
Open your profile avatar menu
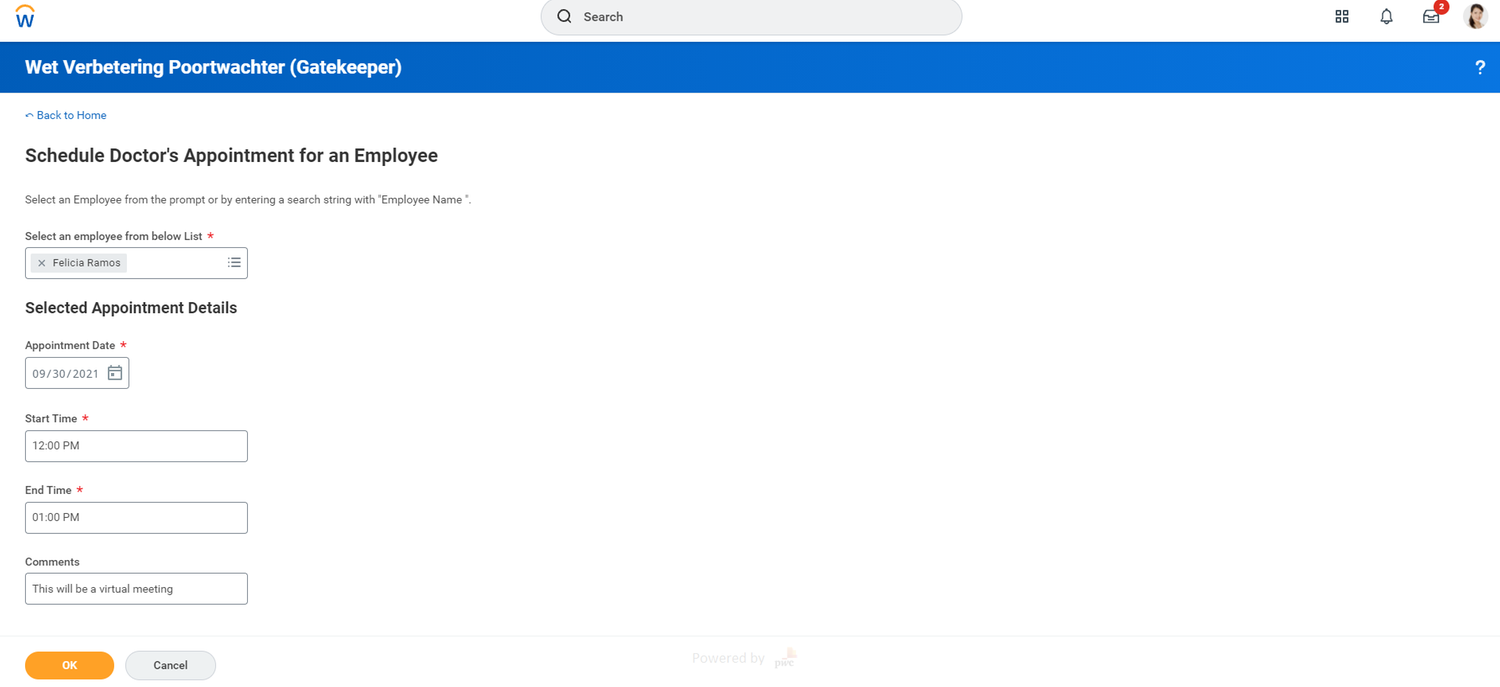tap(1476, 16)
